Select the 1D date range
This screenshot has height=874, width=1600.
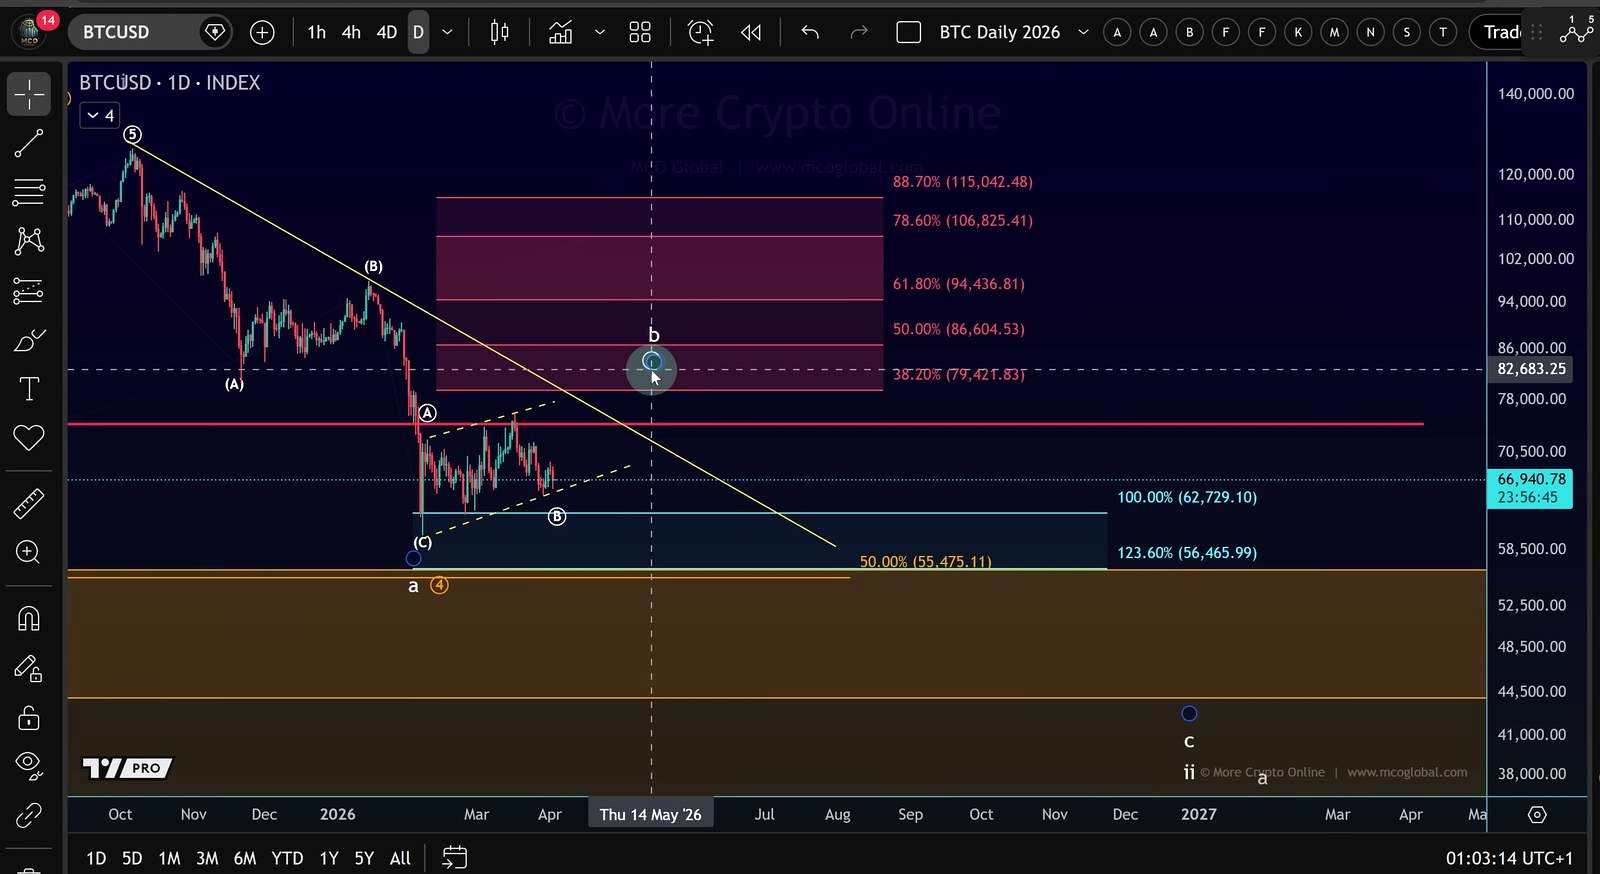(96, 858)
